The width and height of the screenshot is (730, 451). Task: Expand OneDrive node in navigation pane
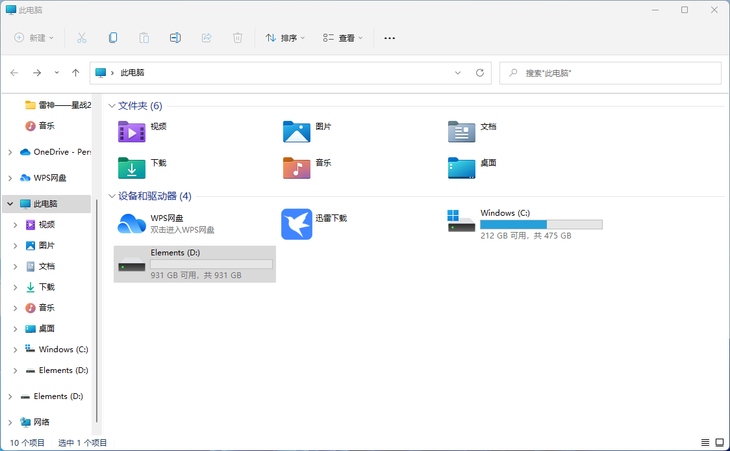[10, 152]
